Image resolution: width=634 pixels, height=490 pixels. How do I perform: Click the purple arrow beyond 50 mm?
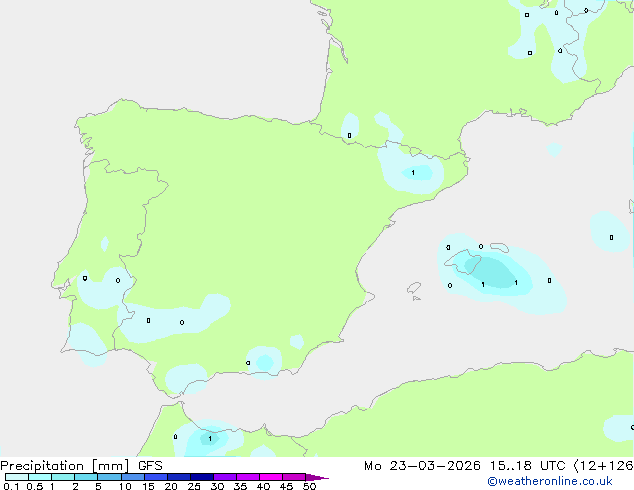(x=317, y=478)
